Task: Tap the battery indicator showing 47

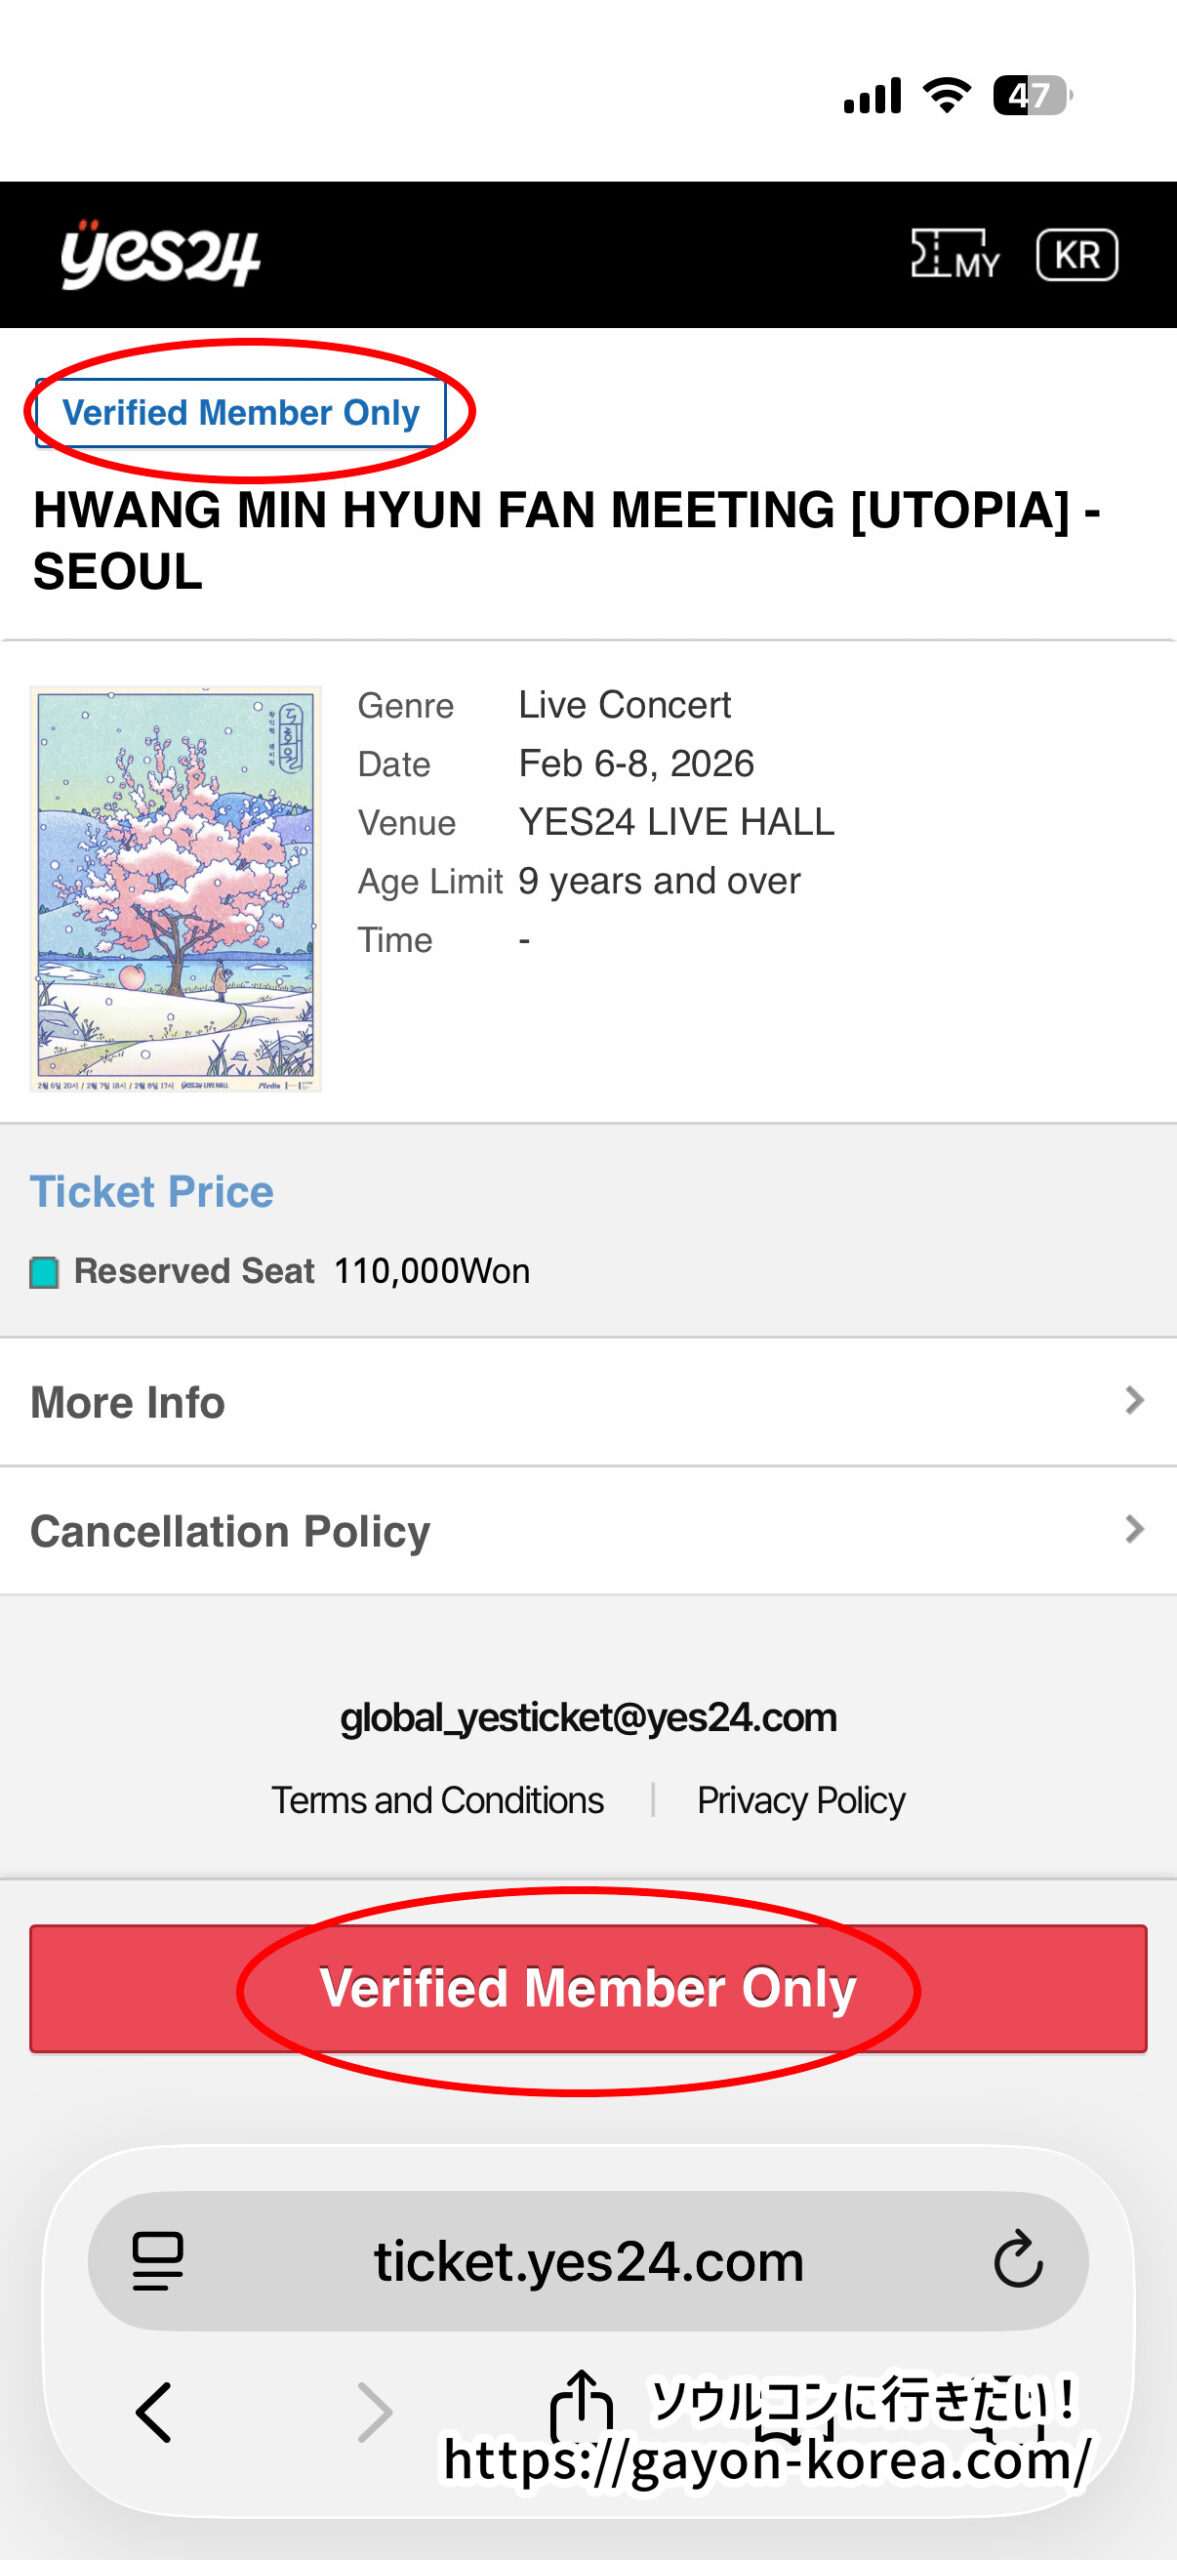Action: point(1031,95)
